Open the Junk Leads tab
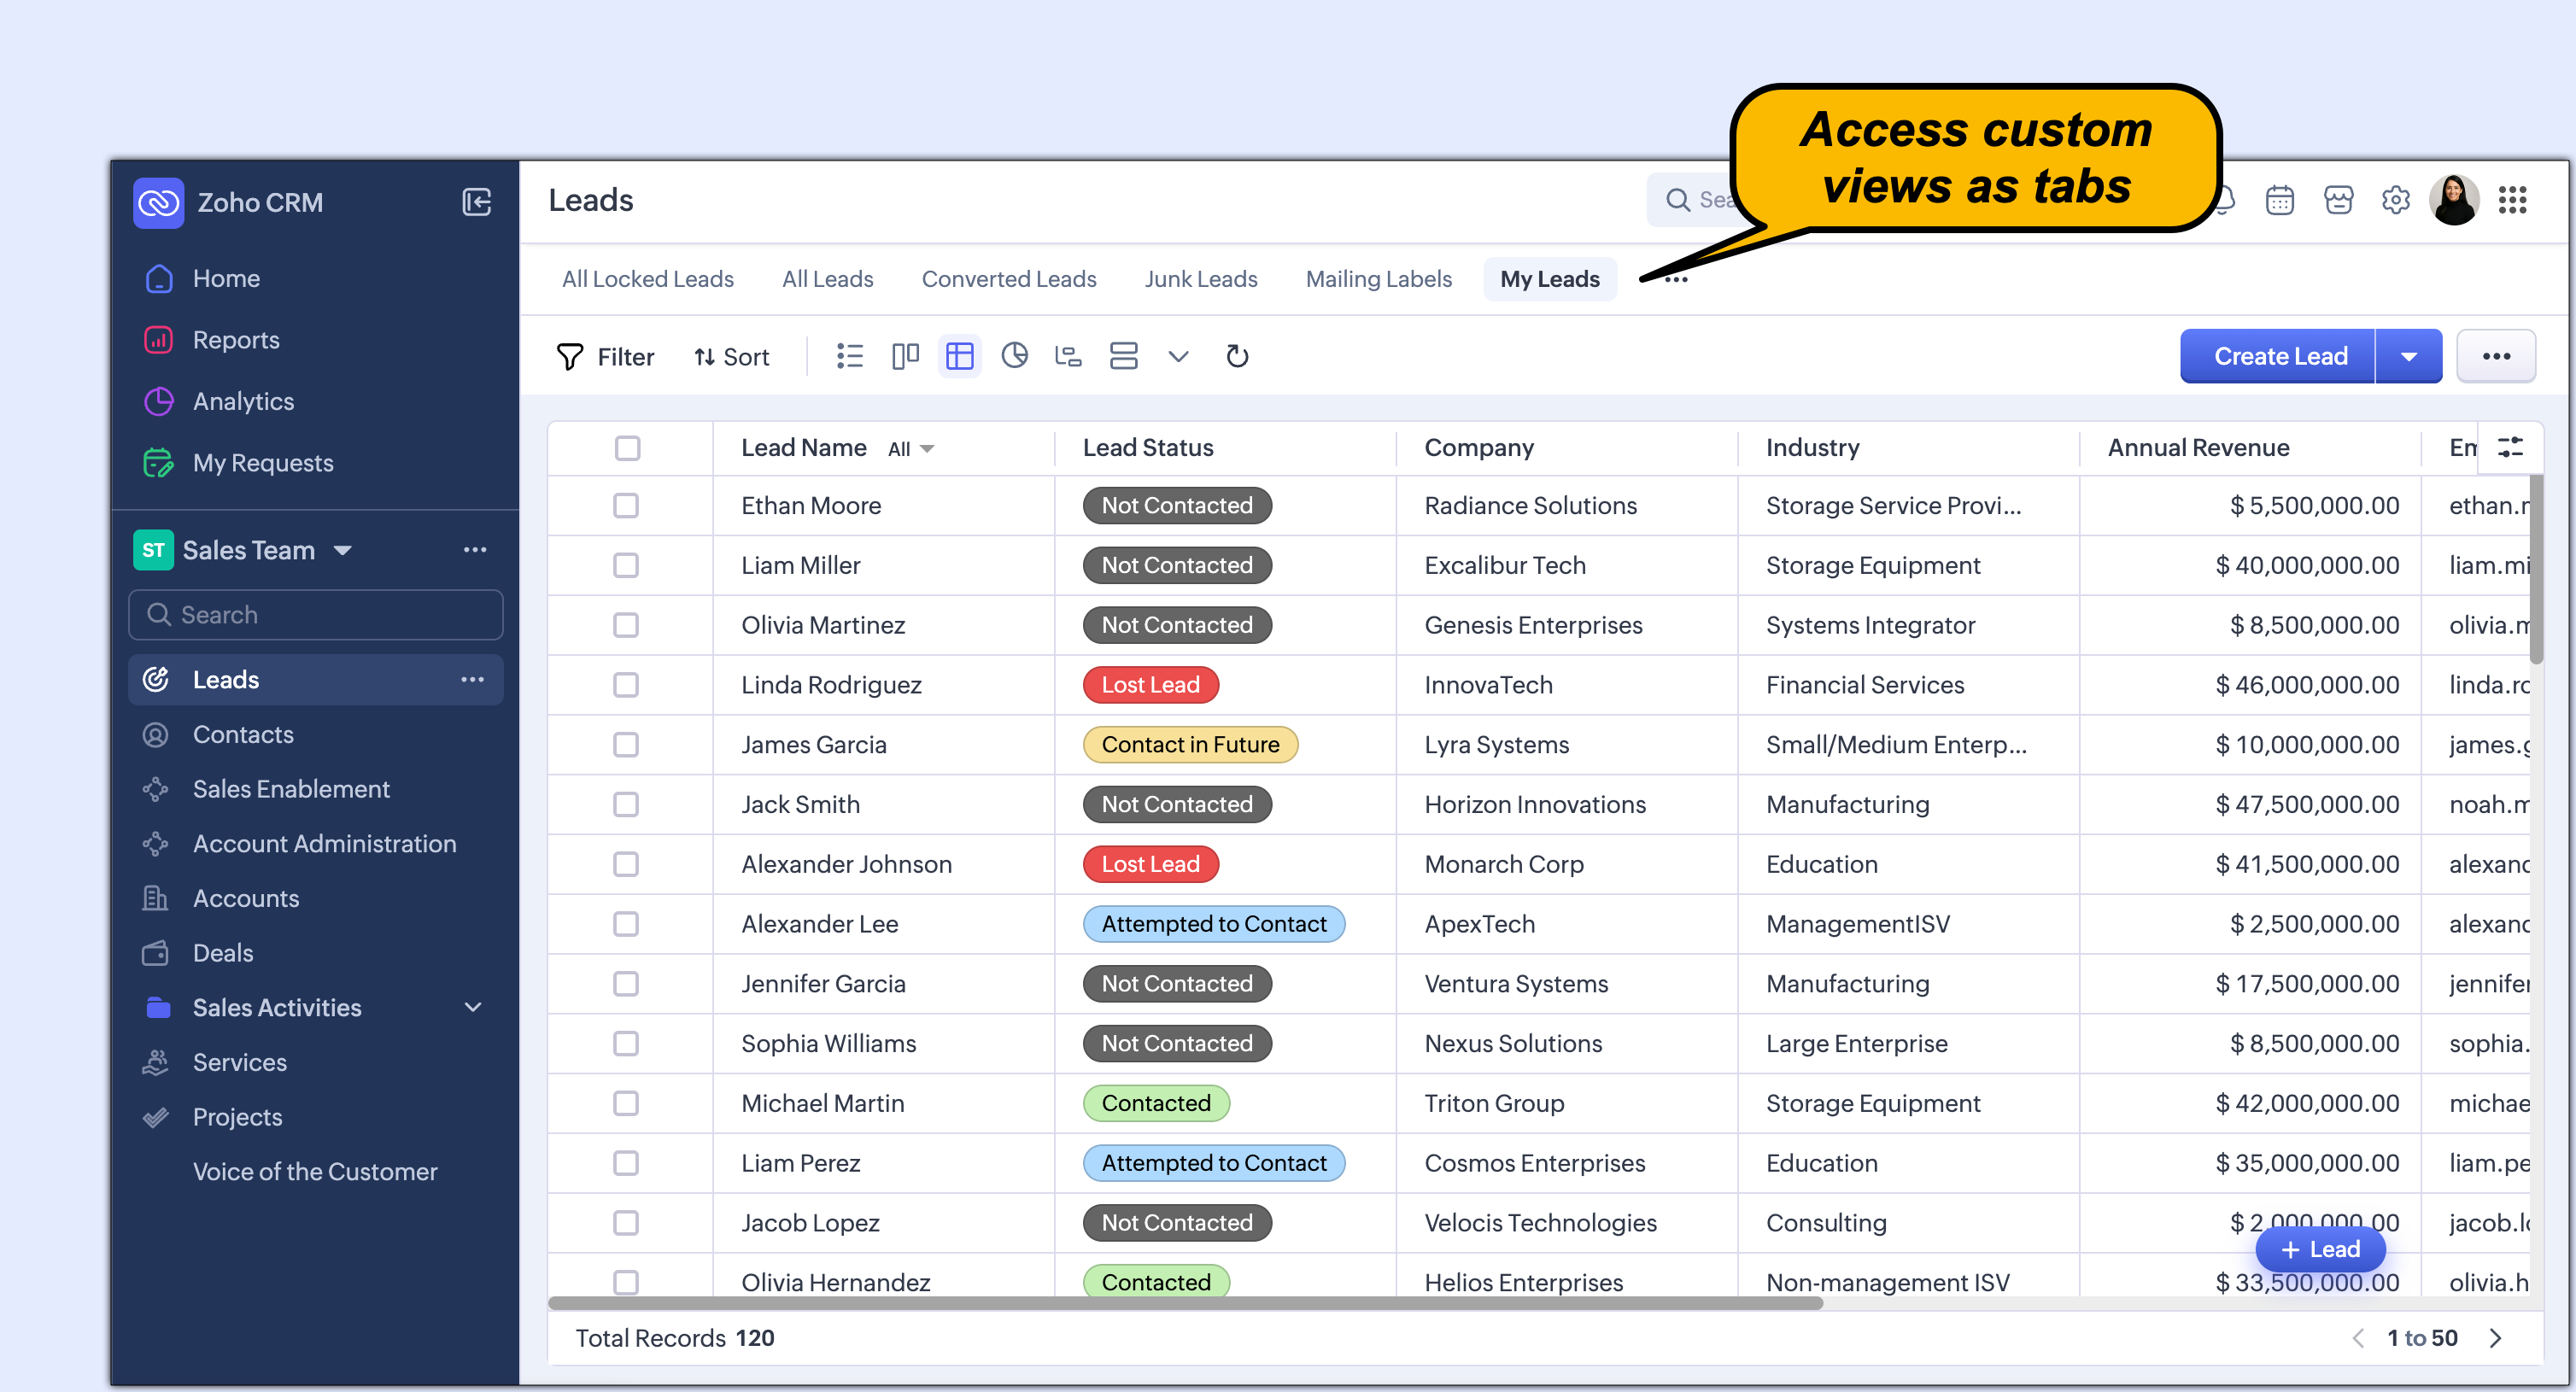Image resolution: width=2576 pixels, height=1392 pixels. coord(1200,279)
